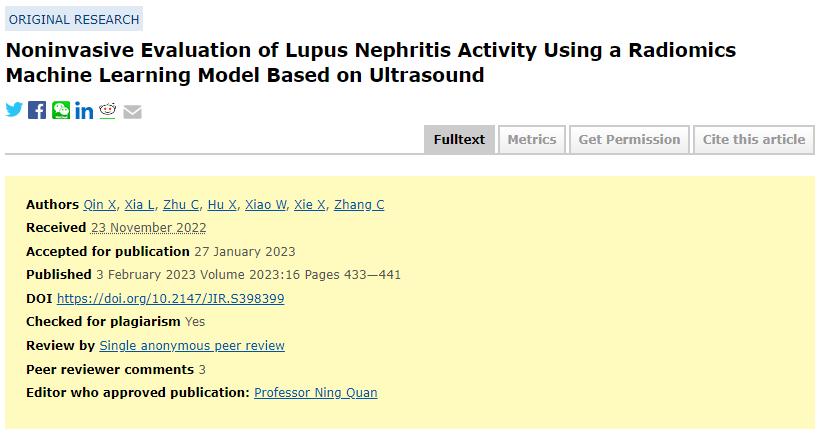Open author Xiao W link
Image resolution: width=821 pixels, height=438 pixels.
[x=266, y=205]
